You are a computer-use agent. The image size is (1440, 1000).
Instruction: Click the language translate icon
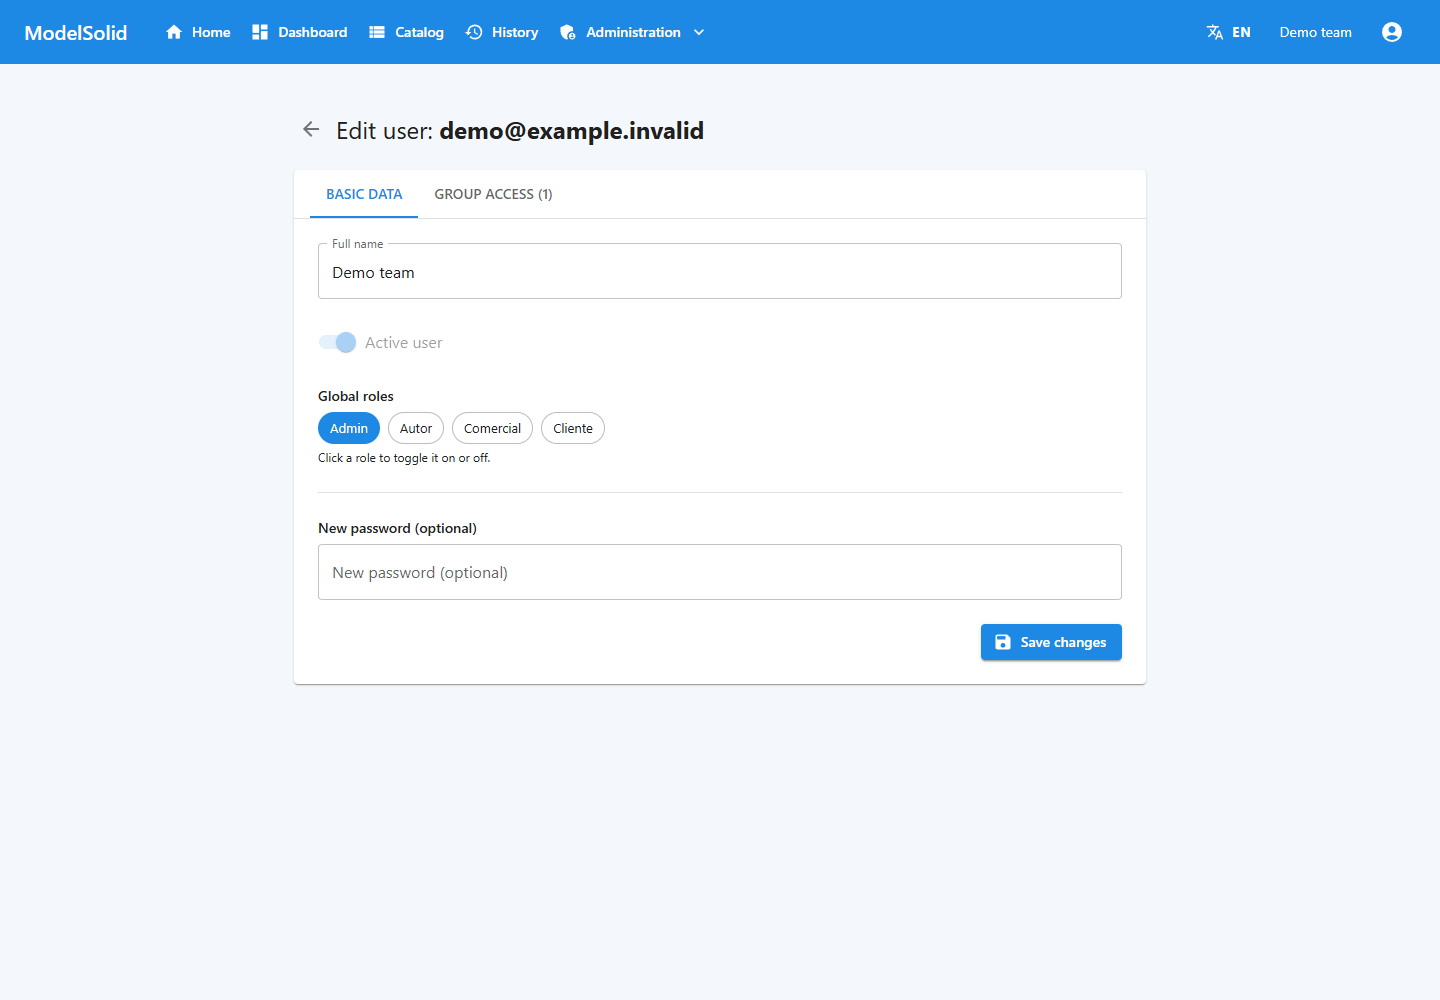point(1215,32)
